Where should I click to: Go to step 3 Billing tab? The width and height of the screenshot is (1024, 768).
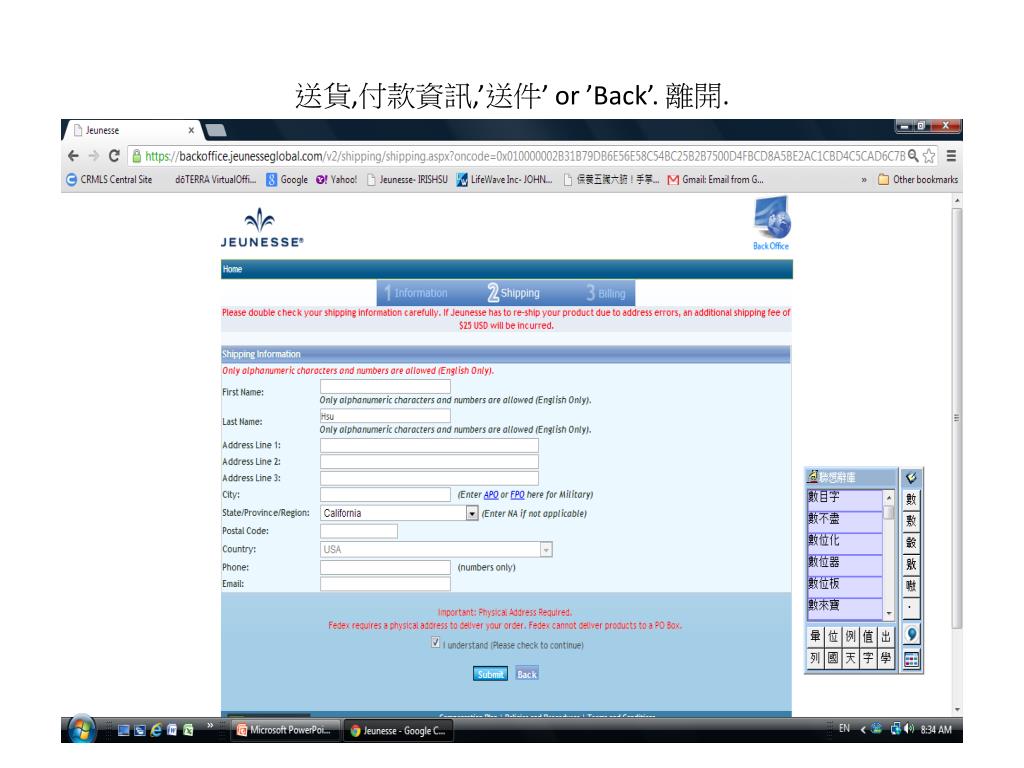605,293
